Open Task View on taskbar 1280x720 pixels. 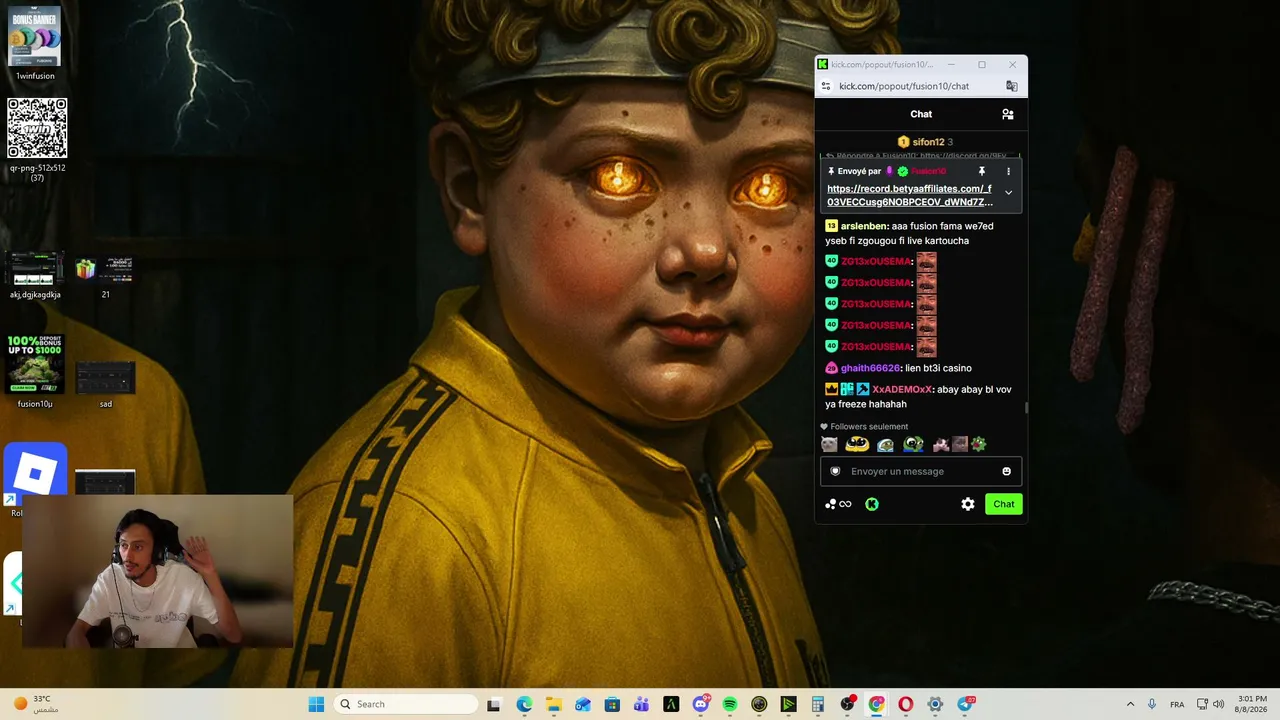coord(493,704)
